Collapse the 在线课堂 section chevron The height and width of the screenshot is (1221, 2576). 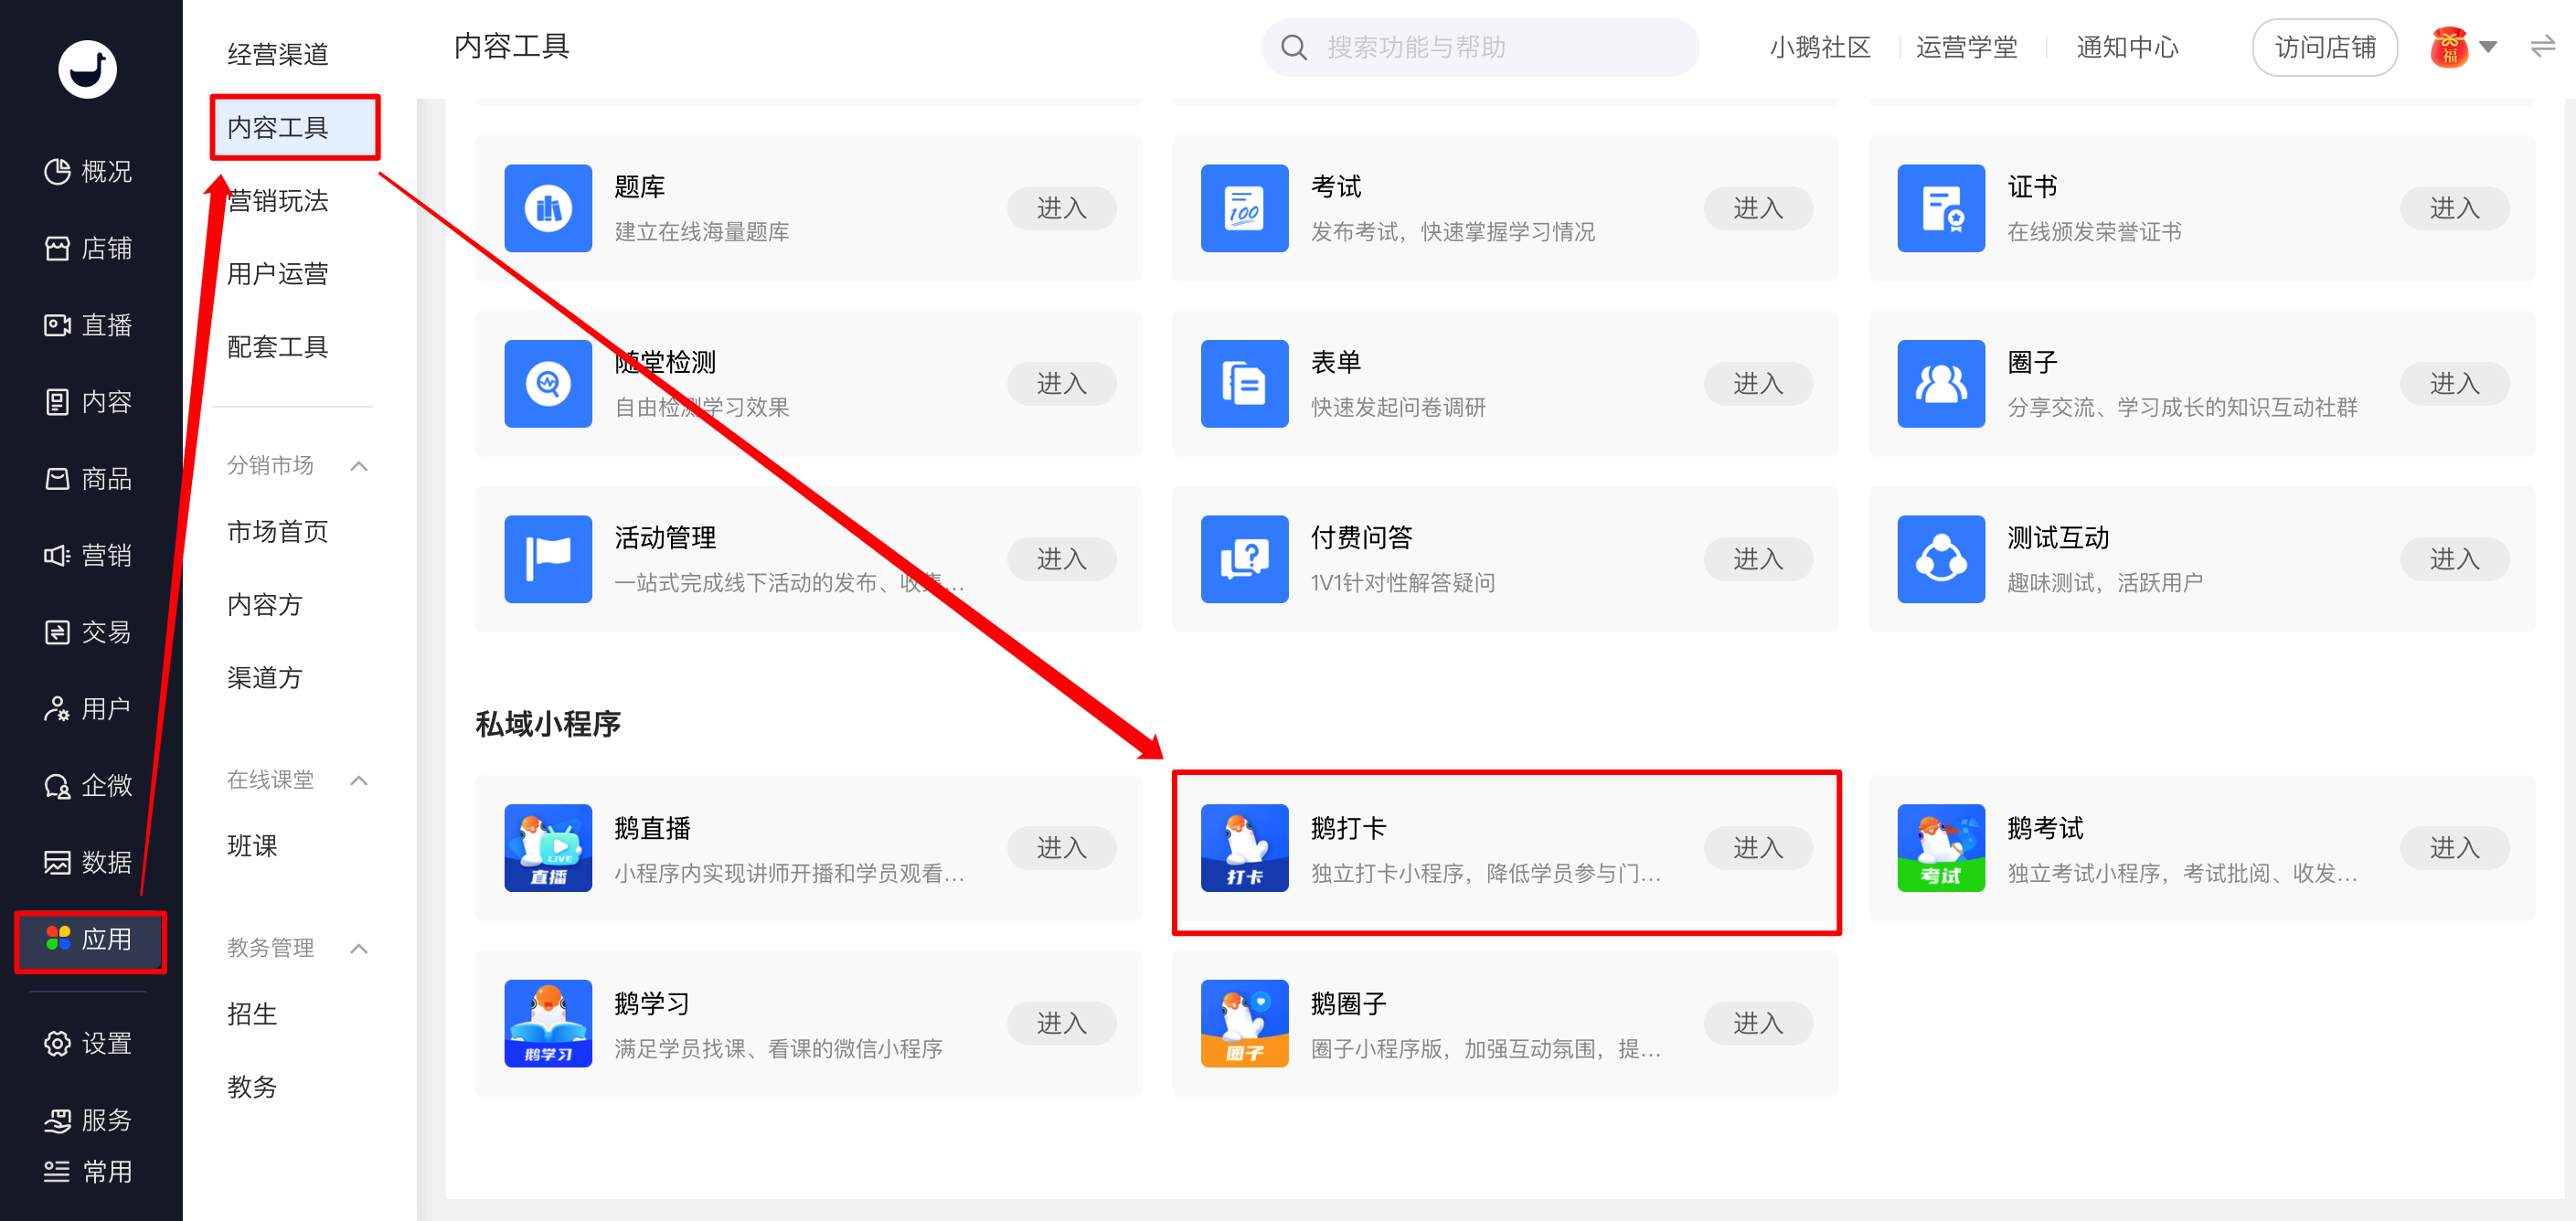359,780
